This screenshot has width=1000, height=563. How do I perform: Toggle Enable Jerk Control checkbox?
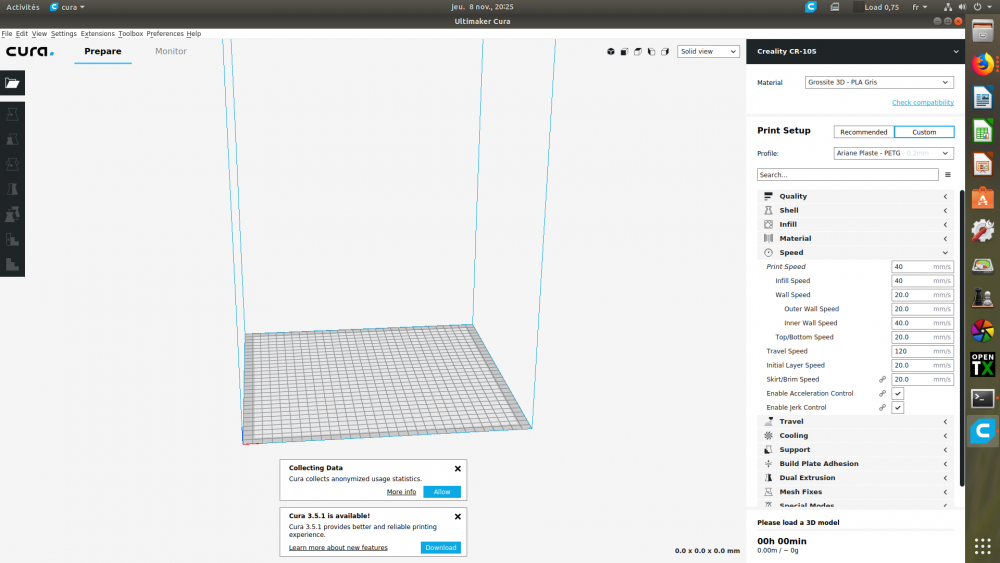897,407
